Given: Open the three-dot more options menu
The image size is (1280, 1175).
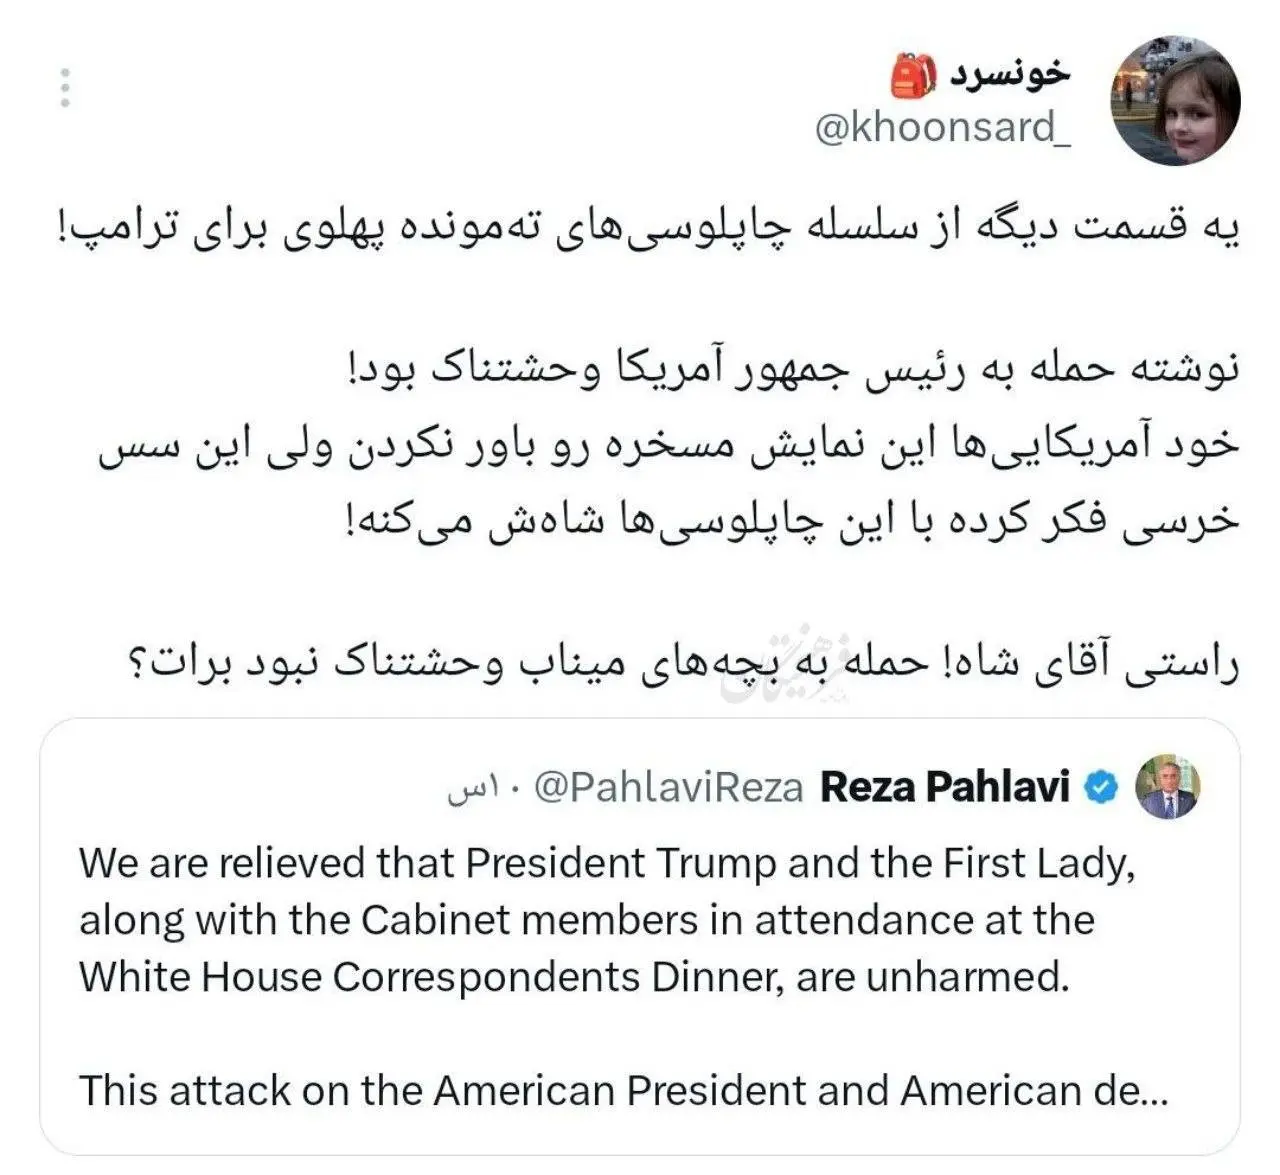Looking at the screenshot, I should tap(65, 88).
